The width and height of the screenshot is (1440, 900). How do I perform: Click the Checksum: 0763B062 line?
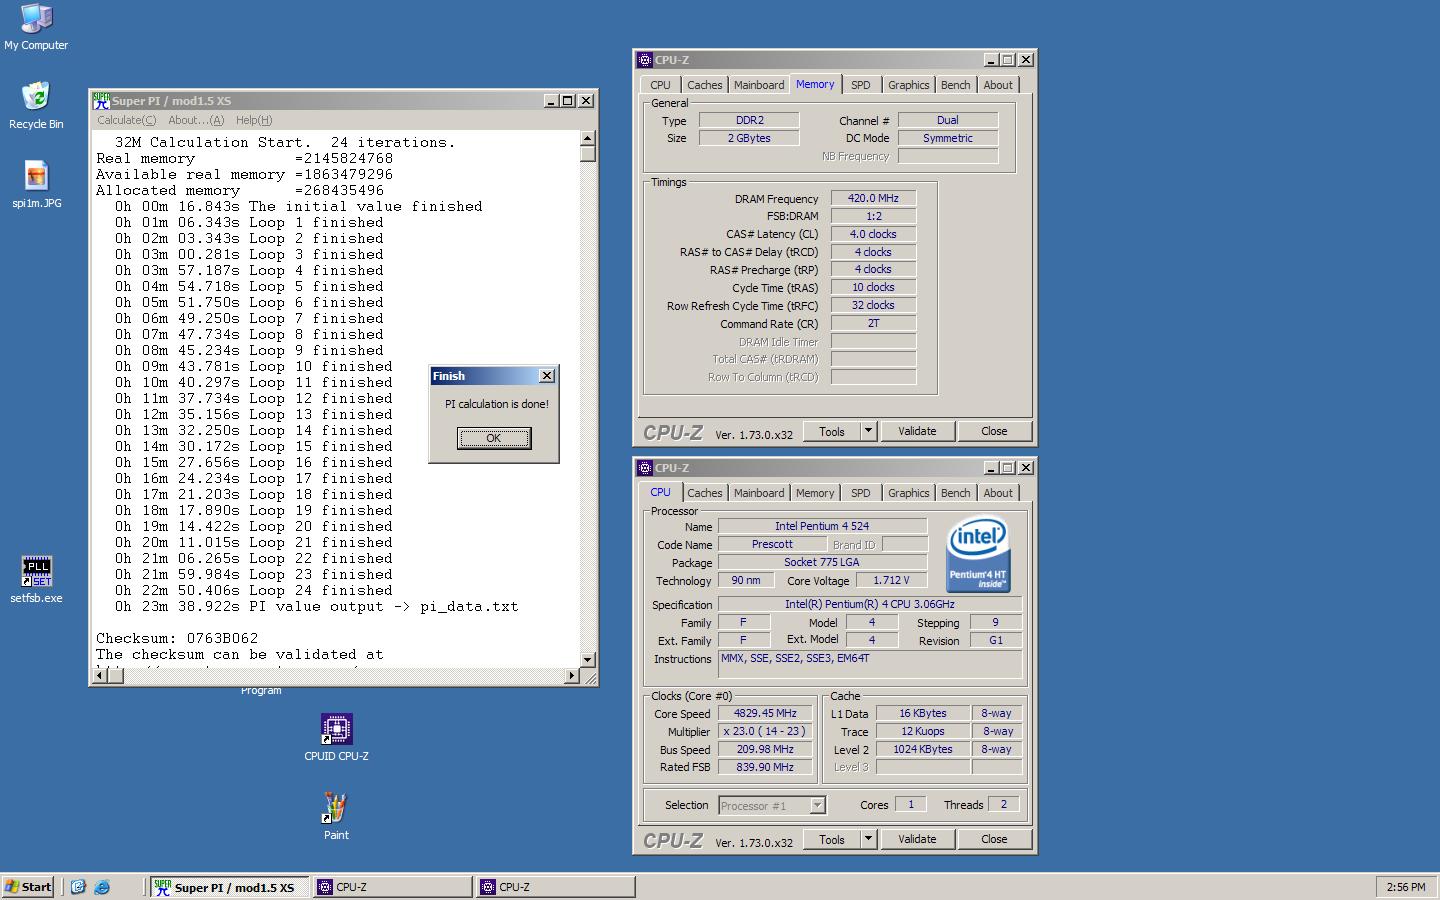click(x=177, y=638)
